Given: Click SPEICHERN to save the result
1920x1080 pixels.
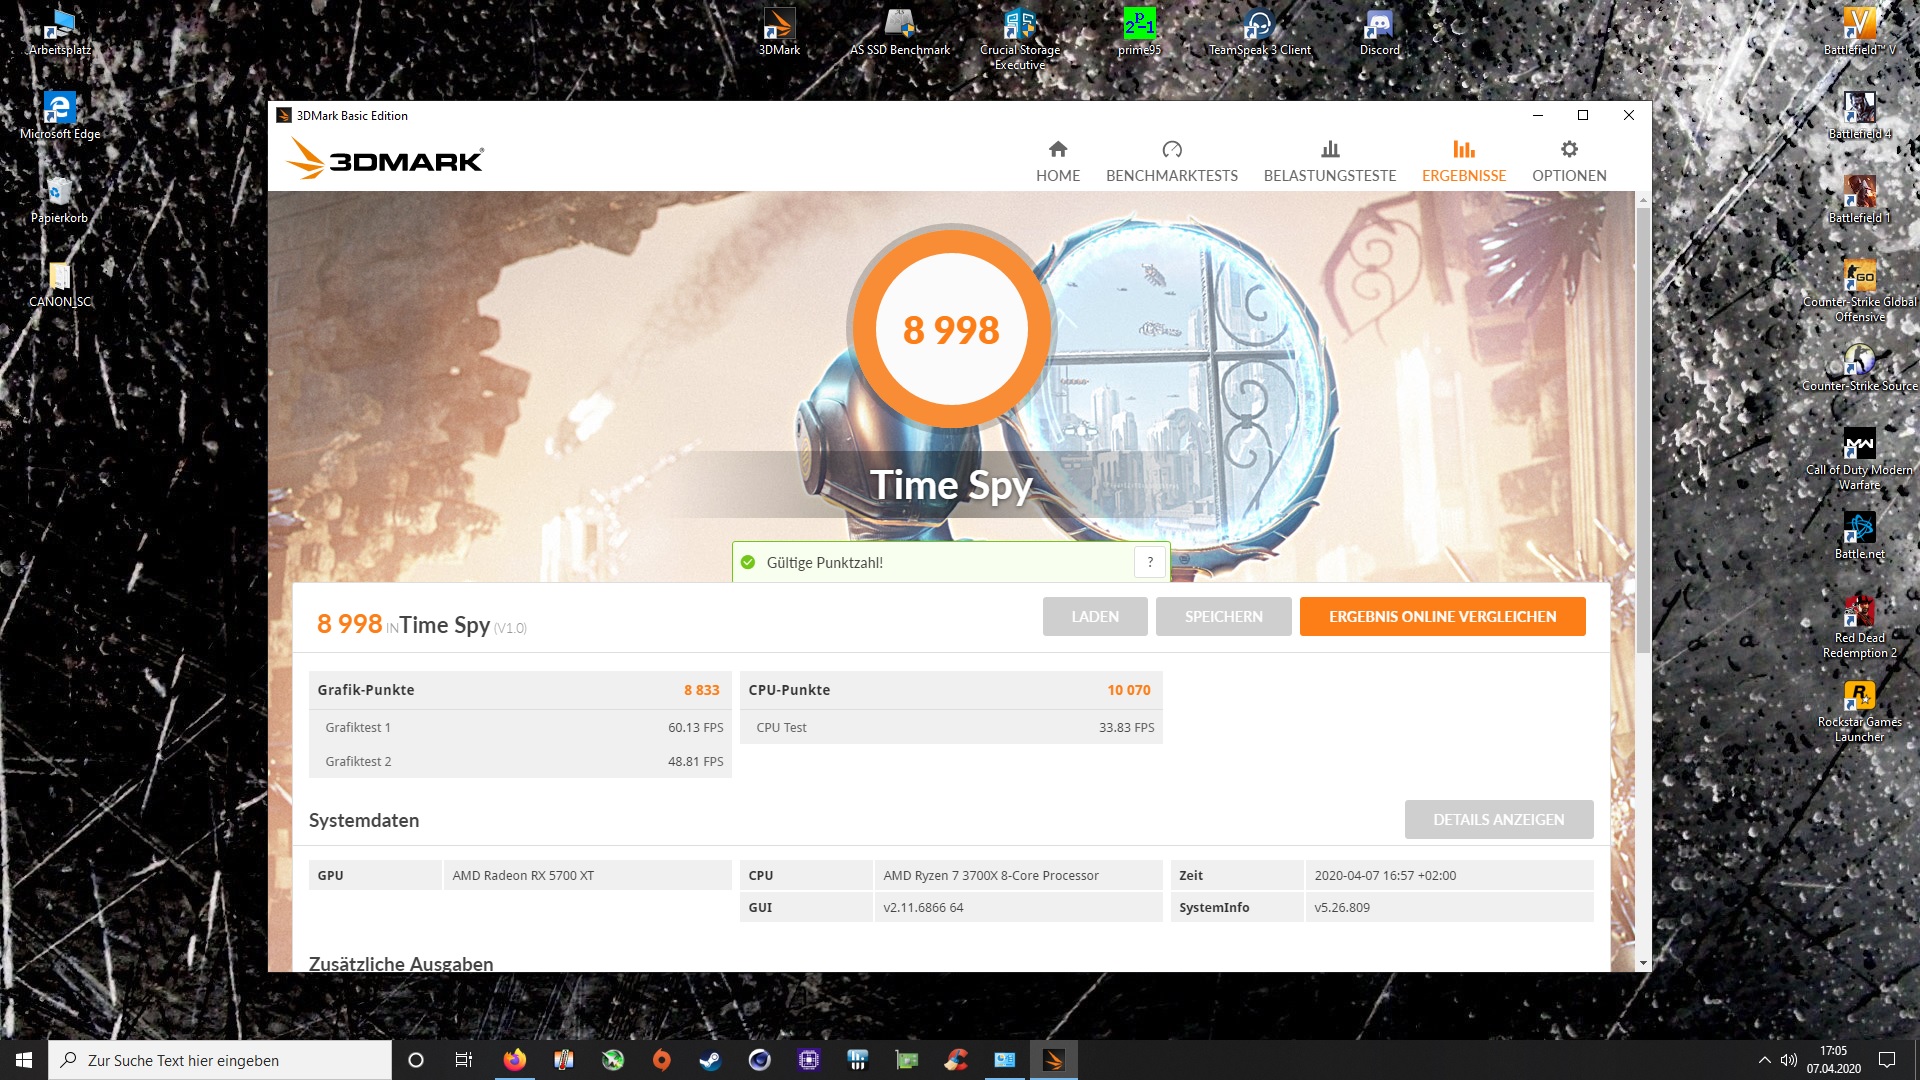Looking at the screenshot, I should click(1223, 616).
